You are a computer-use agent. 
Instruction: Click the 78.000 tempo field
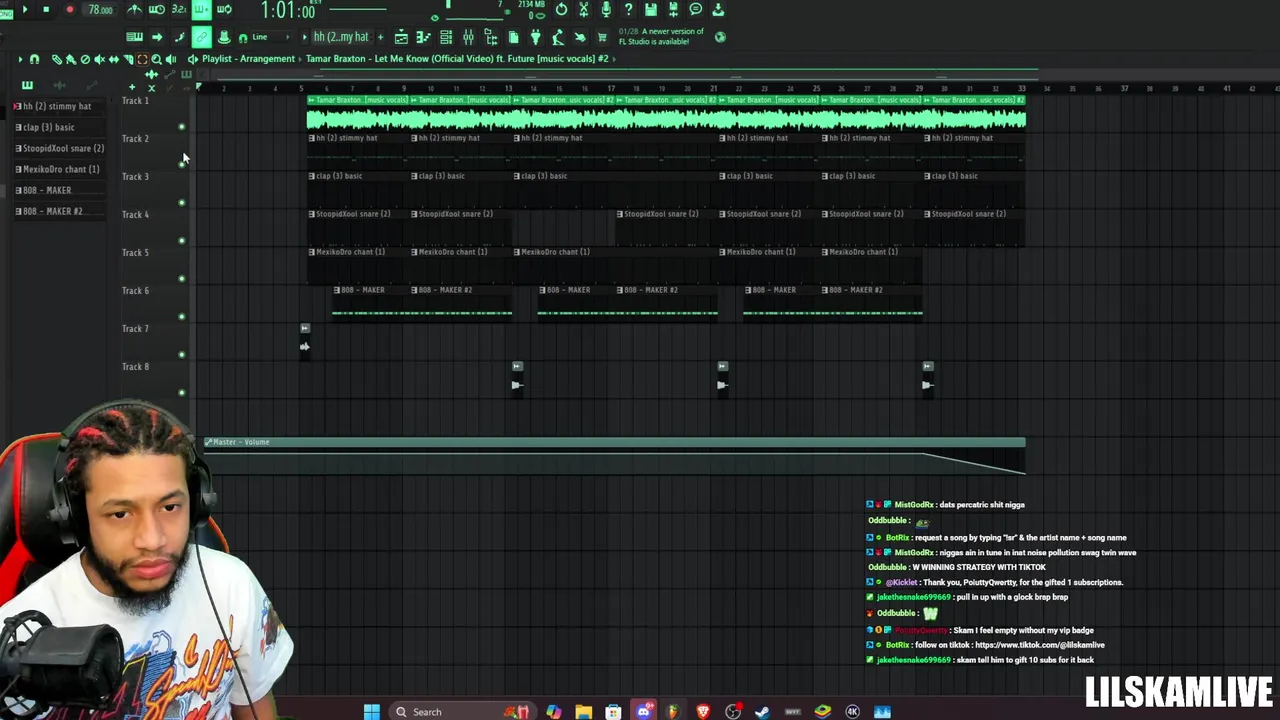[100, 10]
